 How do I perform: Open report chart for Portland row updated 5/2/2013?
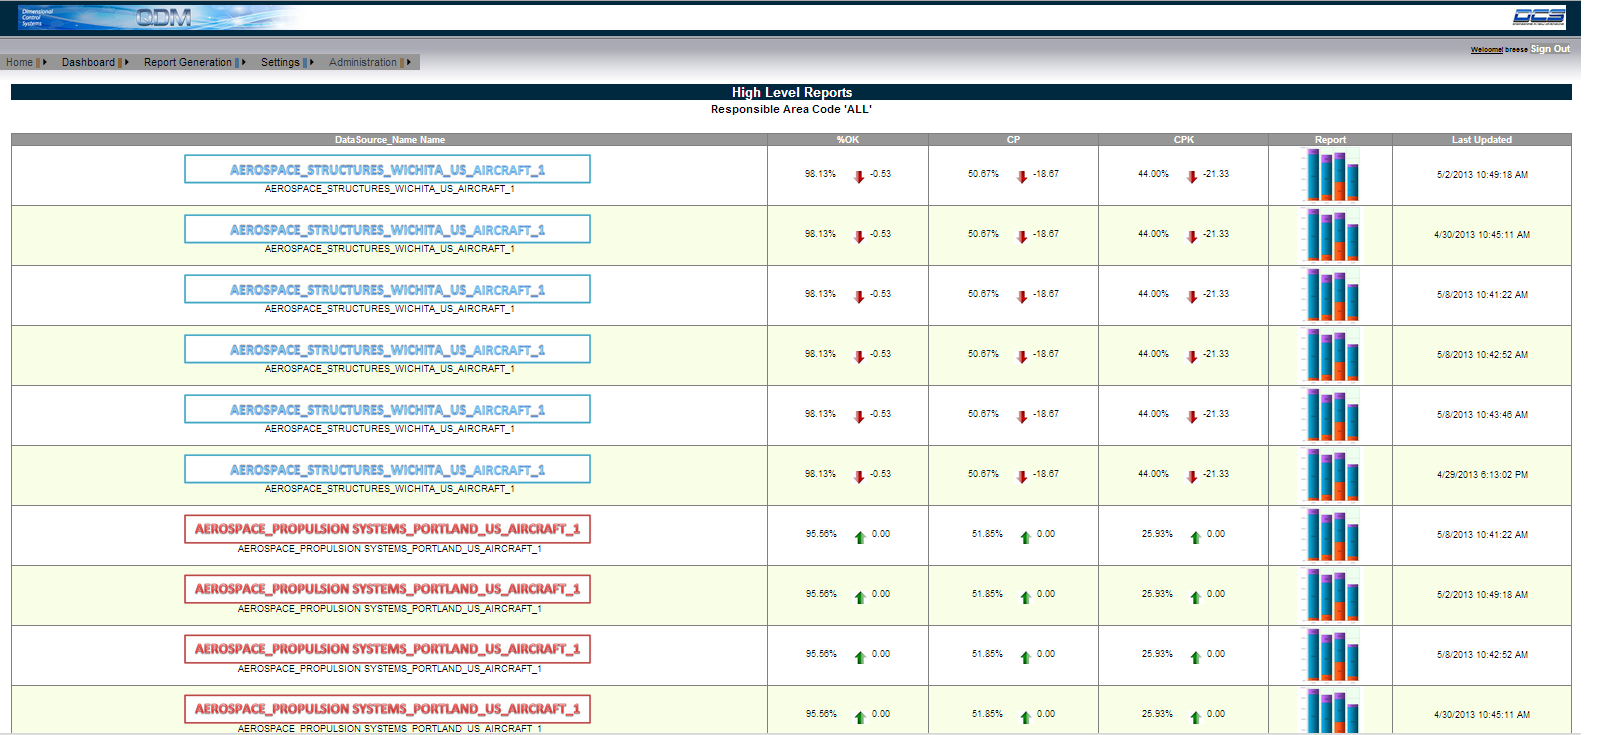(1330, 595)
